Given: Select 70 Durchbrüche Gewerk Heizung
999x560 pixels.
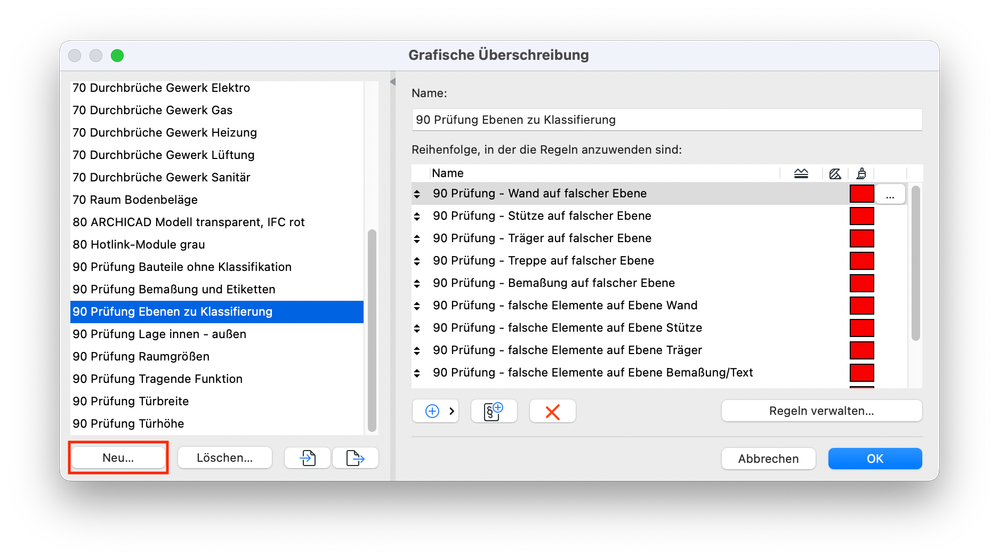Looking at the screenshot, I should [x=217, y=133].
